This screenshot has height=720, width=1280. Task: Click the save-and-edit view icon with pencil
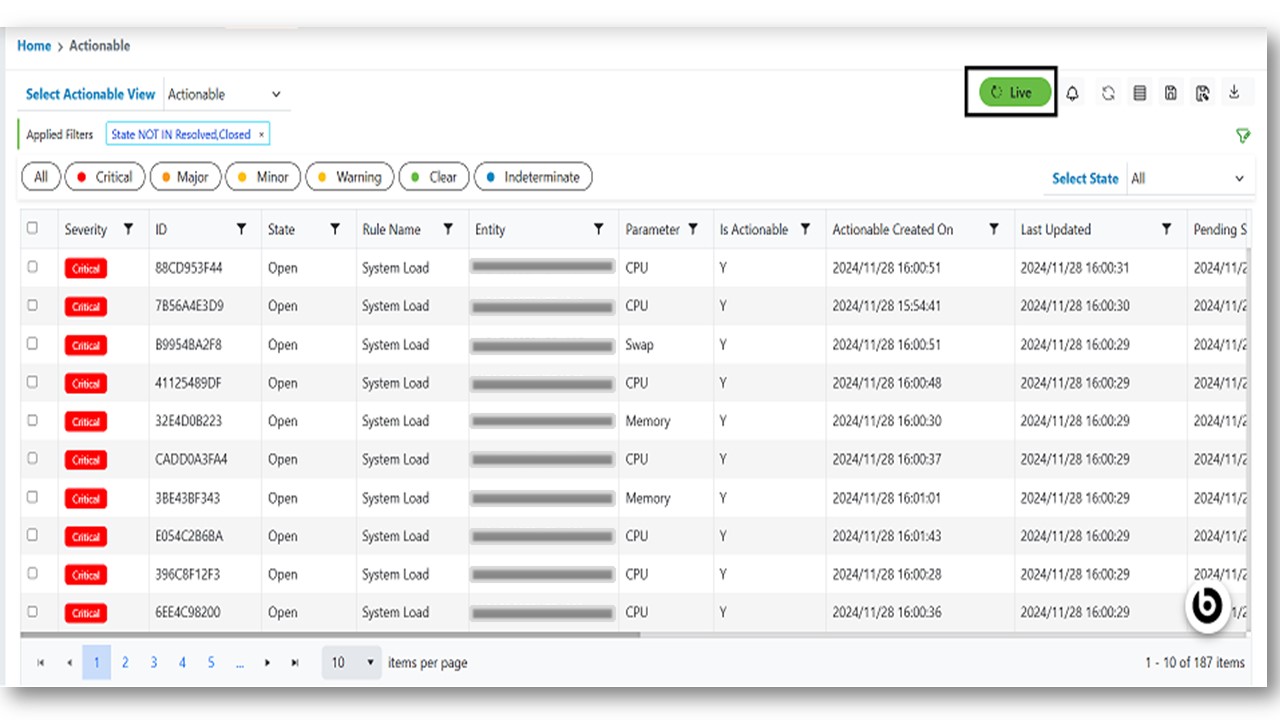(x=1203, y=93)
